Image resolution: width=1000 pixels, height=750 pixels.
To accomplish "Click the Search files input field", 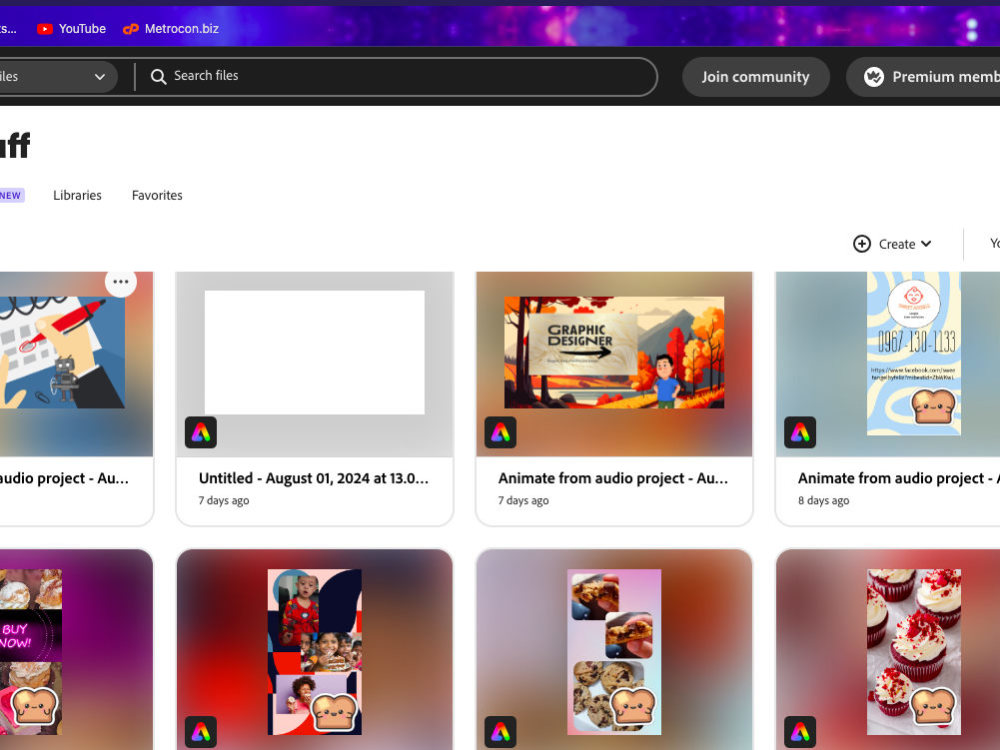I will click(395, 77).
